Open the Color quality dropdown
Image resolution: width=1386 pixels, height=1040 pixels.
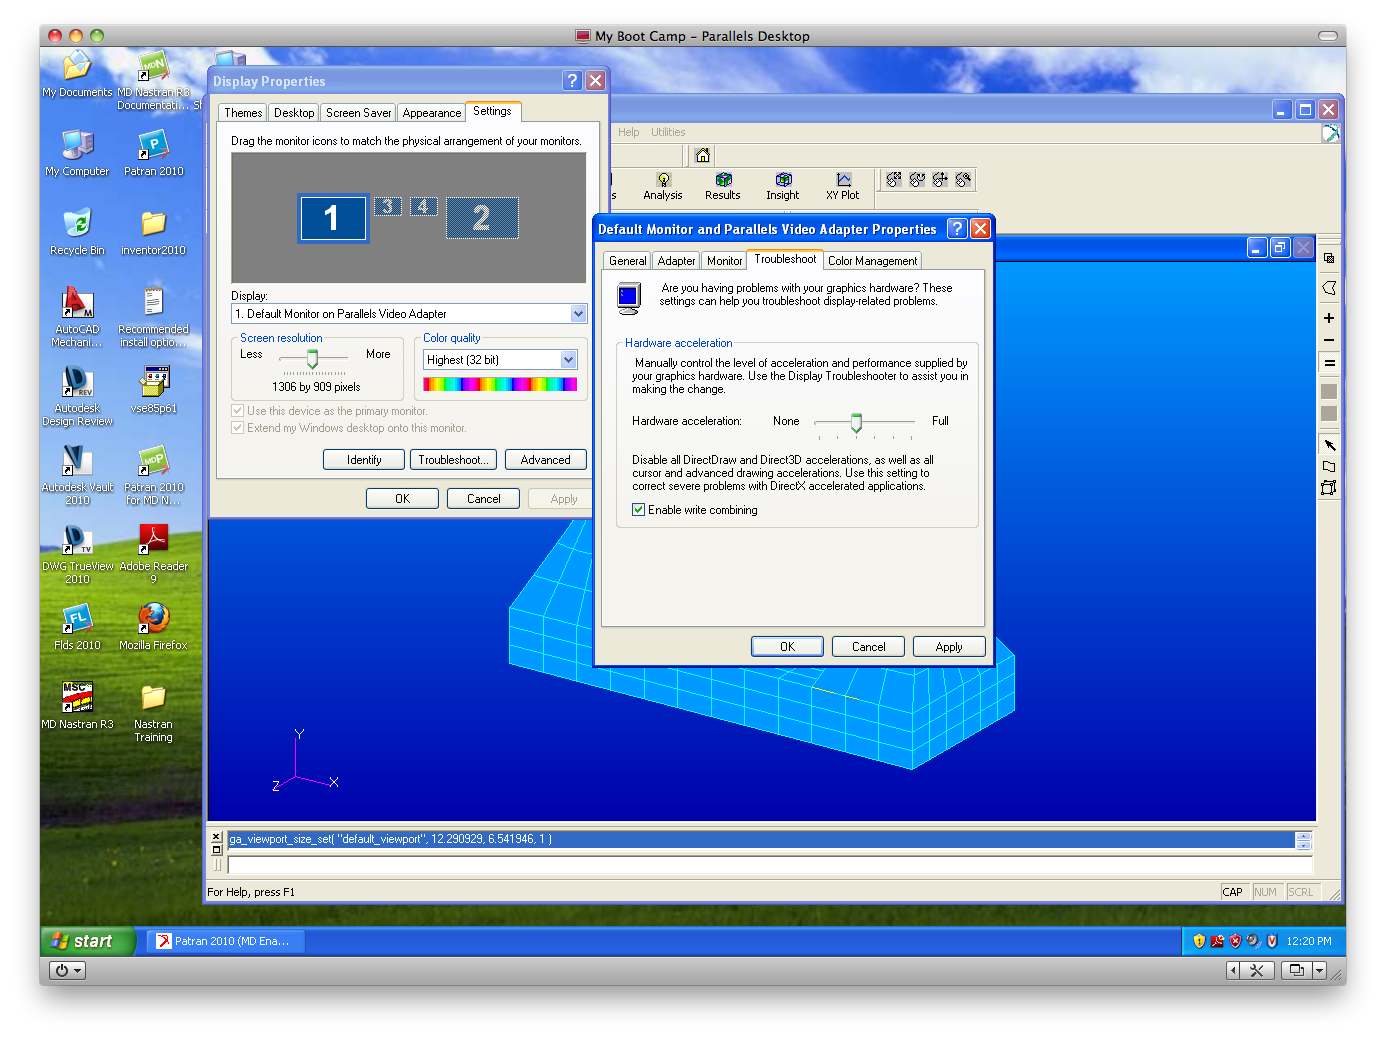(569, 359)
